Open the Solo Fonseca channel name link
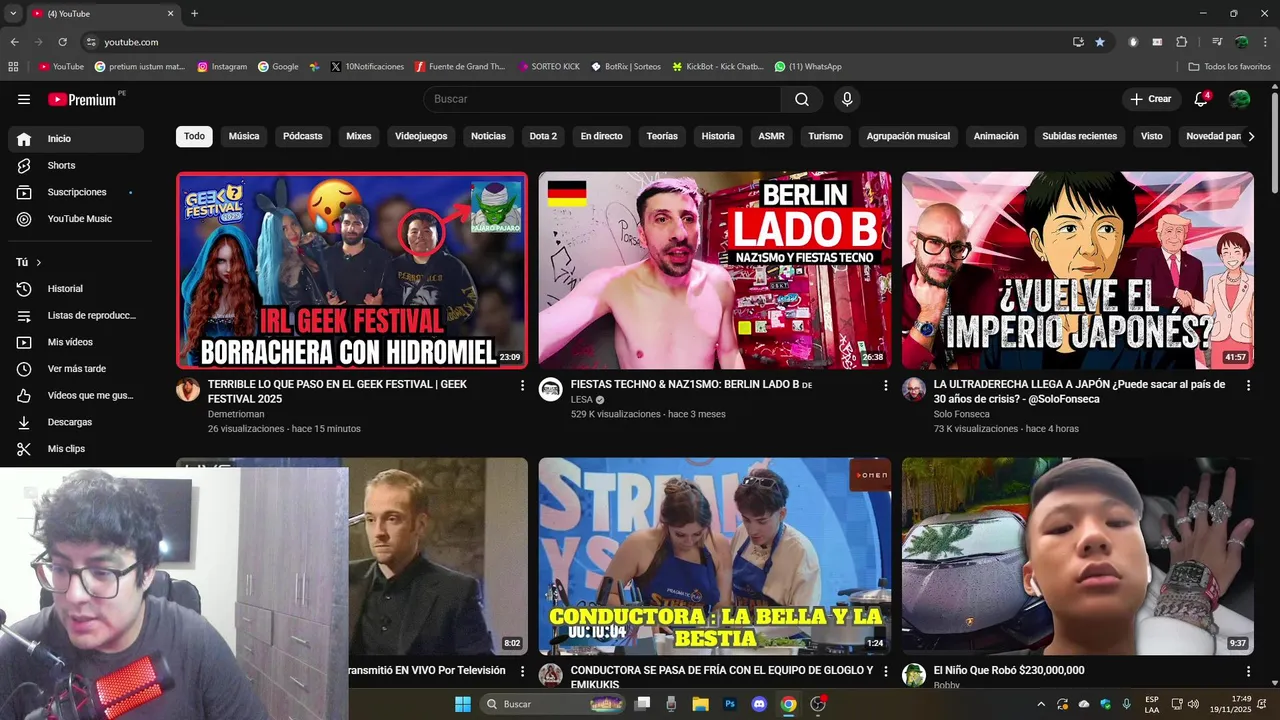 click(x=962, y=414)
